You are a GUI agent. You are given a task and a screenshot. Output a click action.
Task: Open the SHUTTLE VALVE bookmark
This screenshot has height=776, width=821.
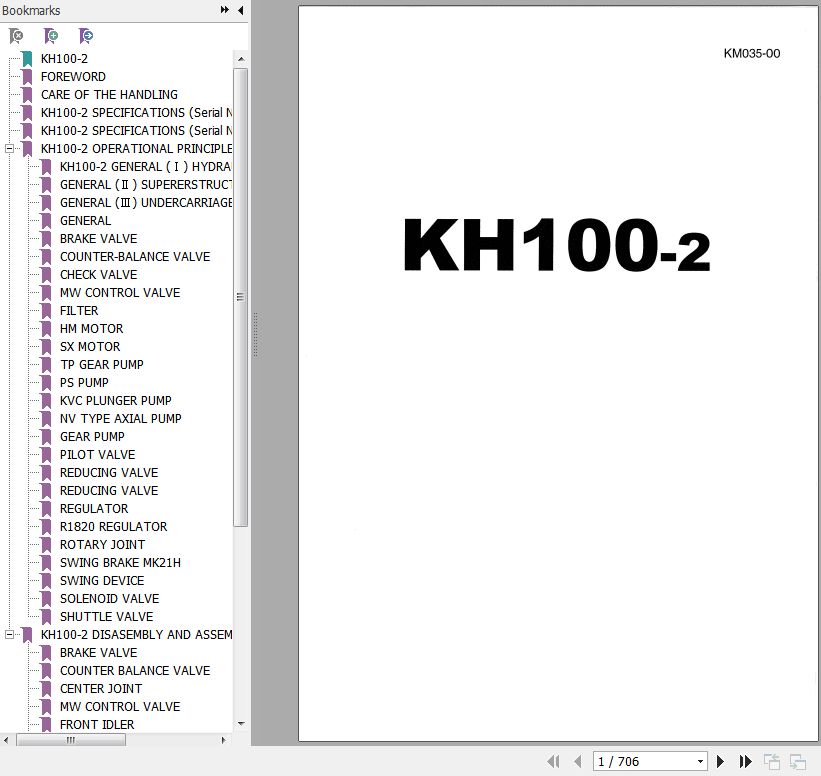click(x=107, y=617)
